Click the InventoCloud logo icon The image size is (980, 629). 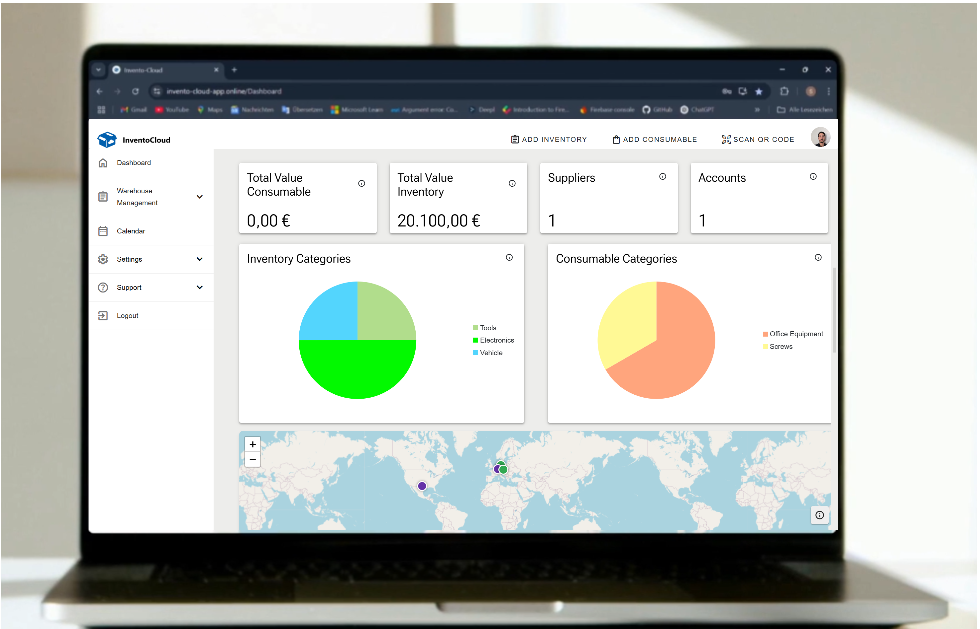click(x=107, y=139)
